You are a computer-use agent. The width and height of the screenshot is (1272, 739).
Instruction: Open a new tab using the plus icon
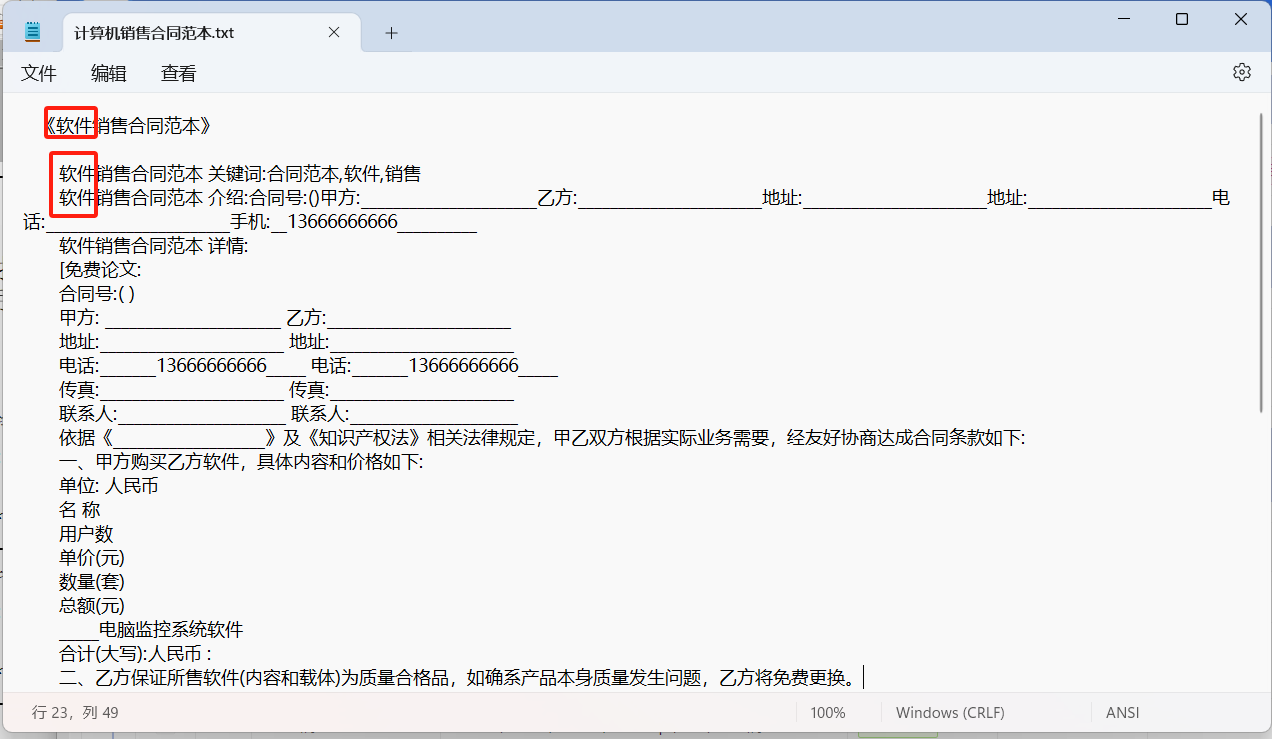pos(390,33)
